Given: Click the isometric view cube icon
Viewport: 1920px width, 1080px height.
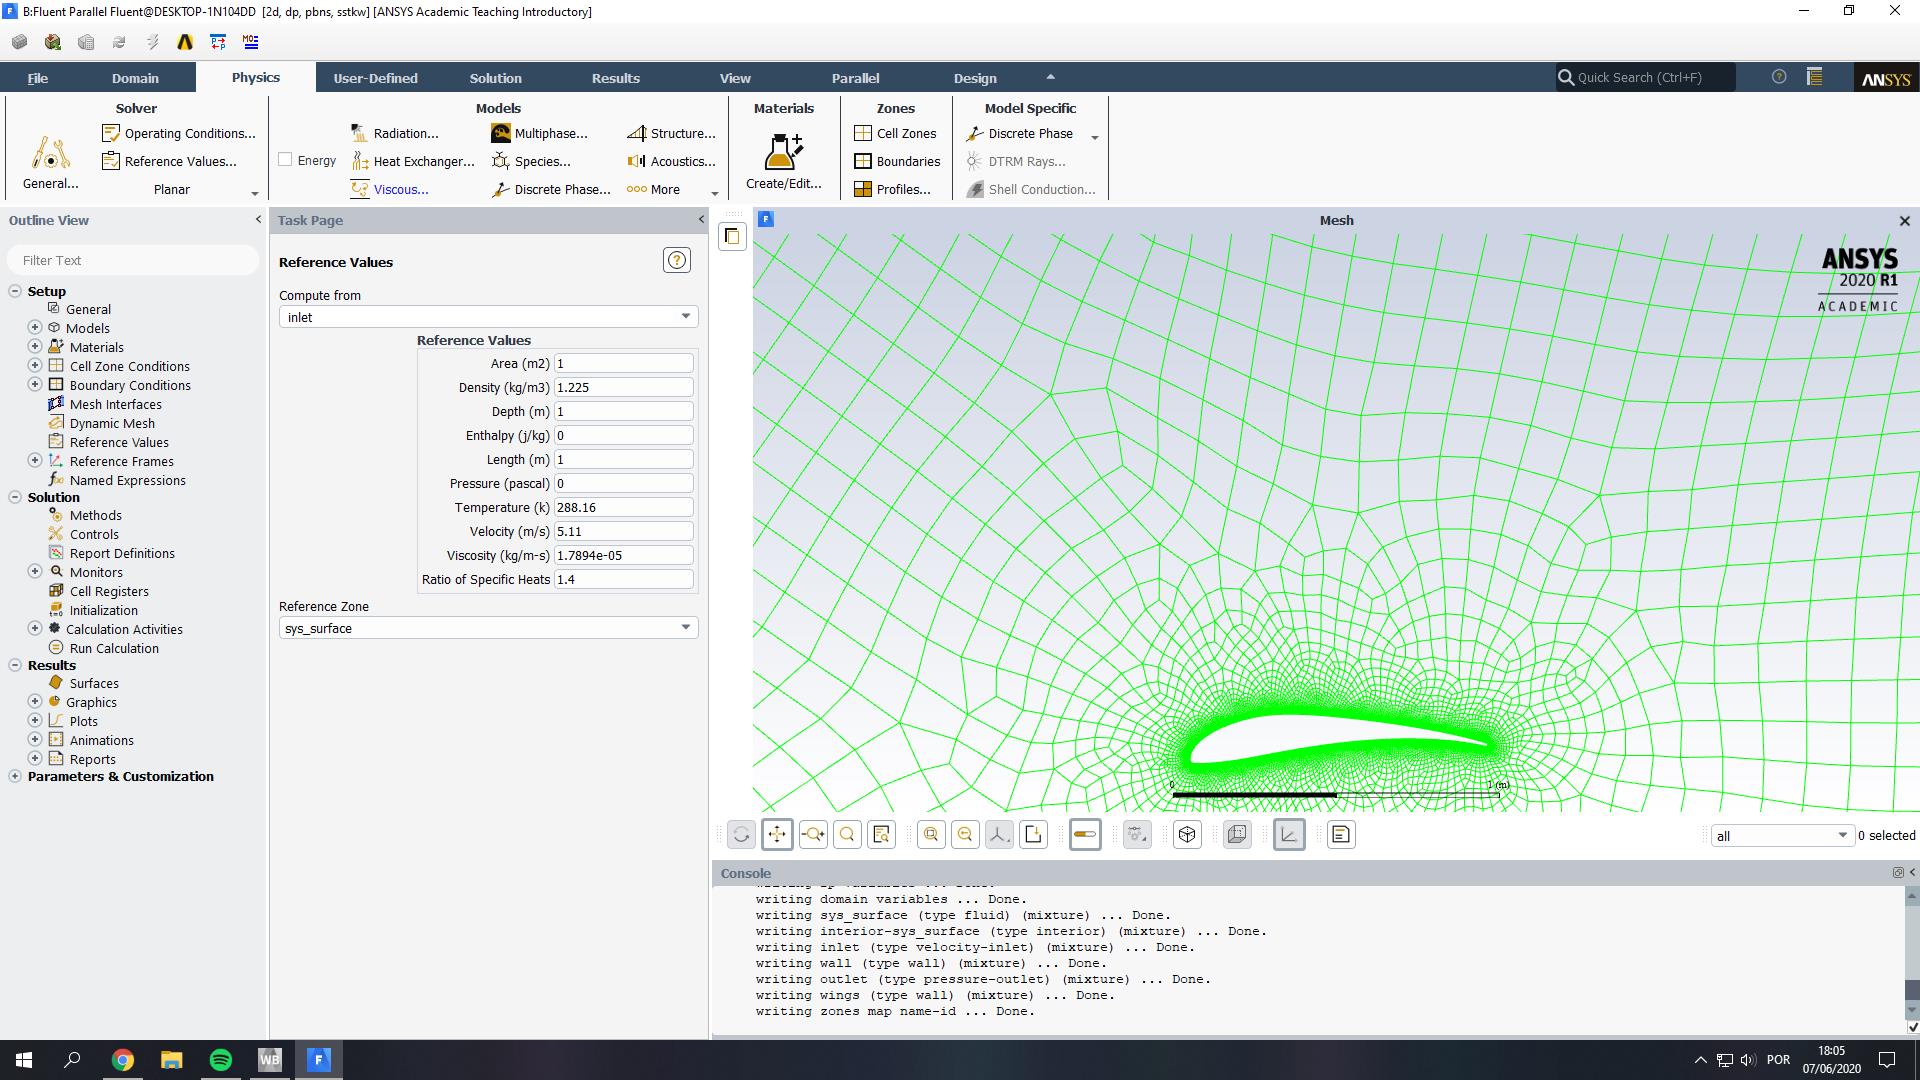Looking at the screenshot, I should pos(1187,835).
